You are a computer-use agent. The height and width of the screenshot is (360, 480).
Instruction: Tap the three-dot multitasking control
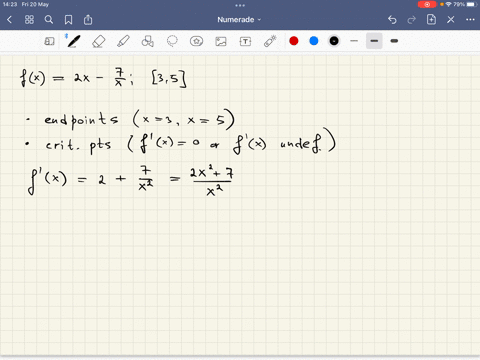240,5
